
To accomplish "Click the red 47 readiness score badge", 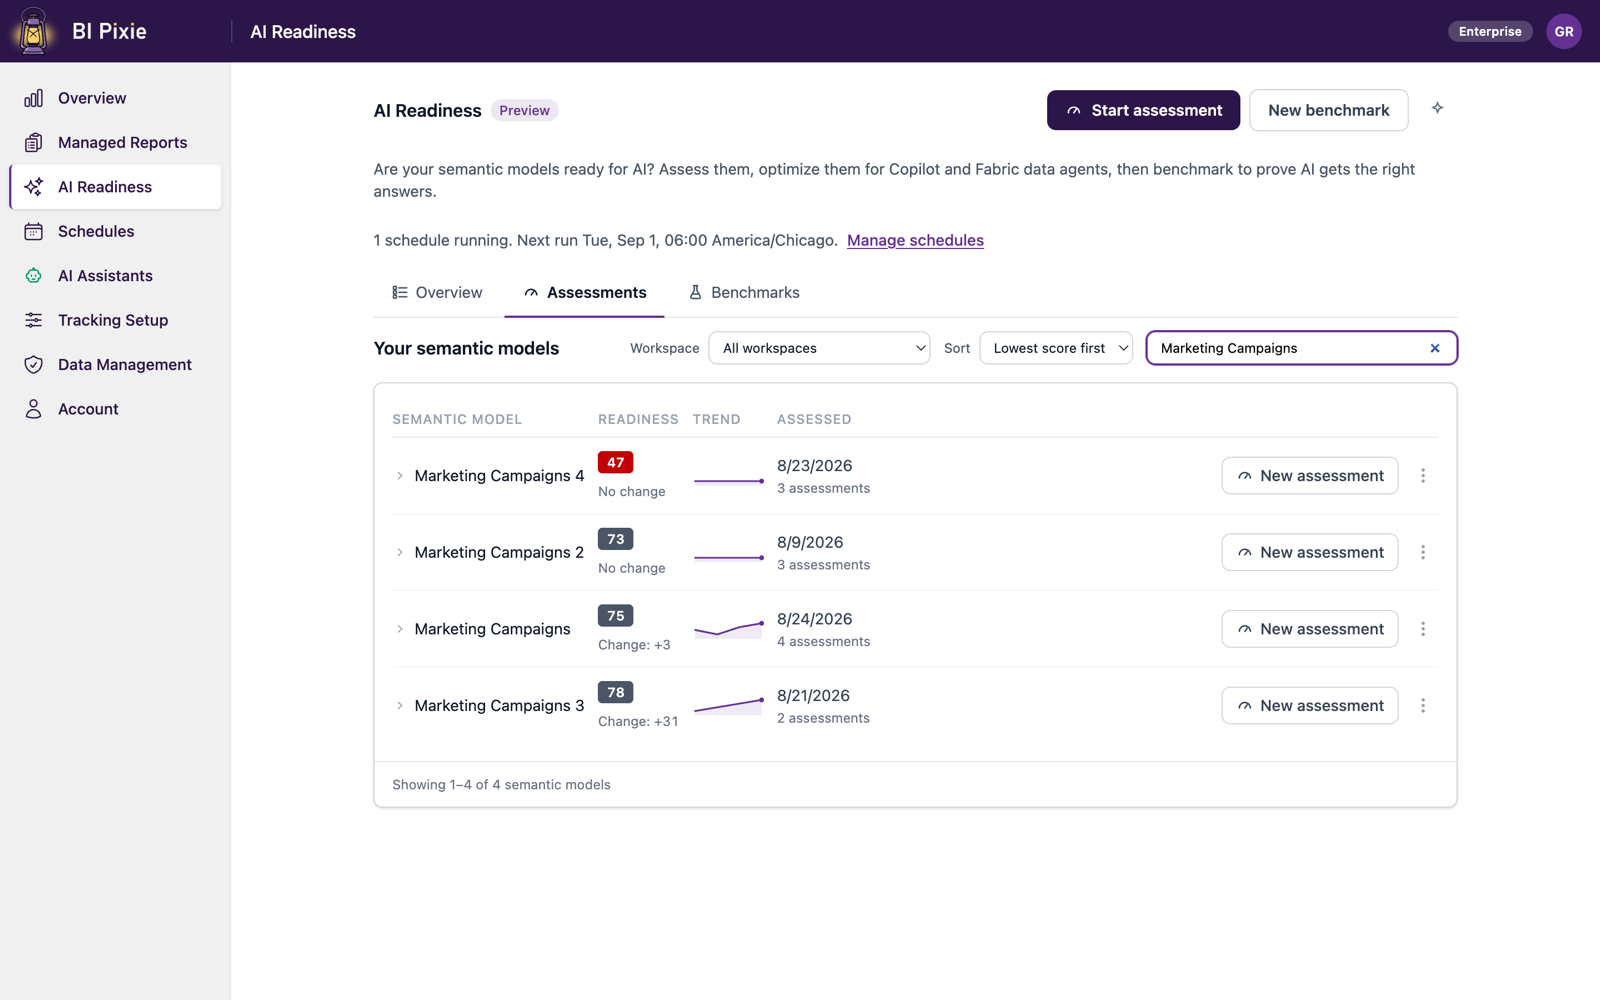I will click(615, 463).
